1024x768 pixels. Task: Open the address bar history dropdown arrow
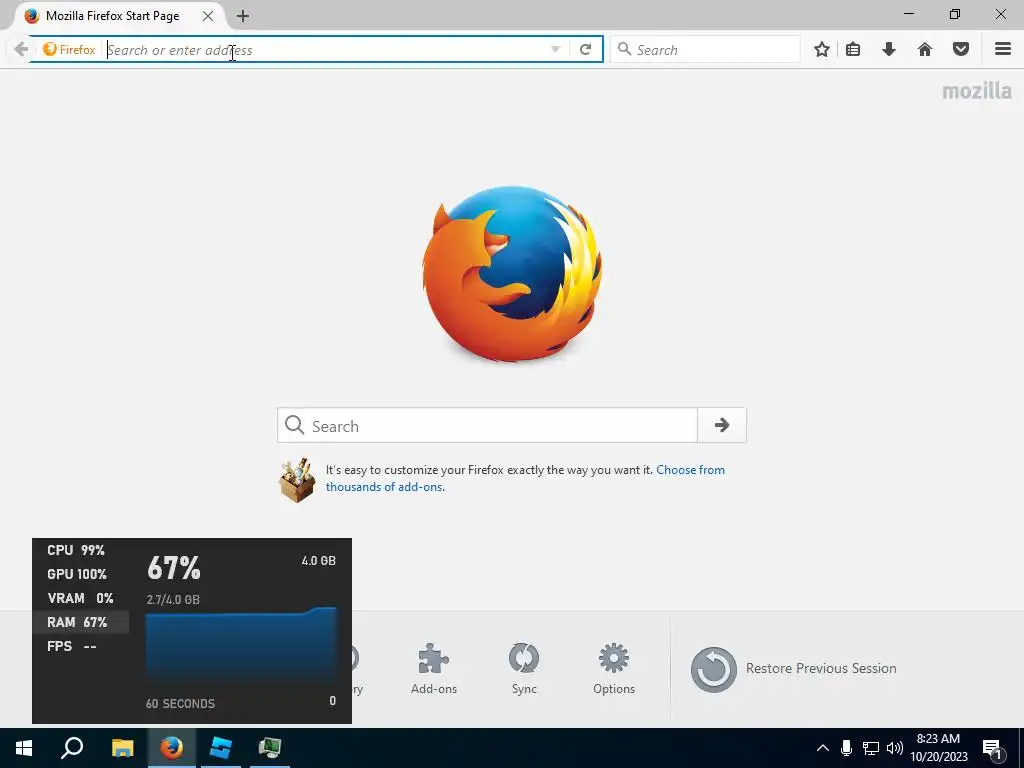tap(555, 50)
